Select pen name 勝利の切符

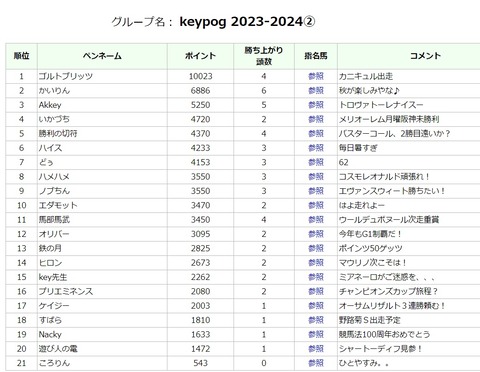click(x=58, y=134)
